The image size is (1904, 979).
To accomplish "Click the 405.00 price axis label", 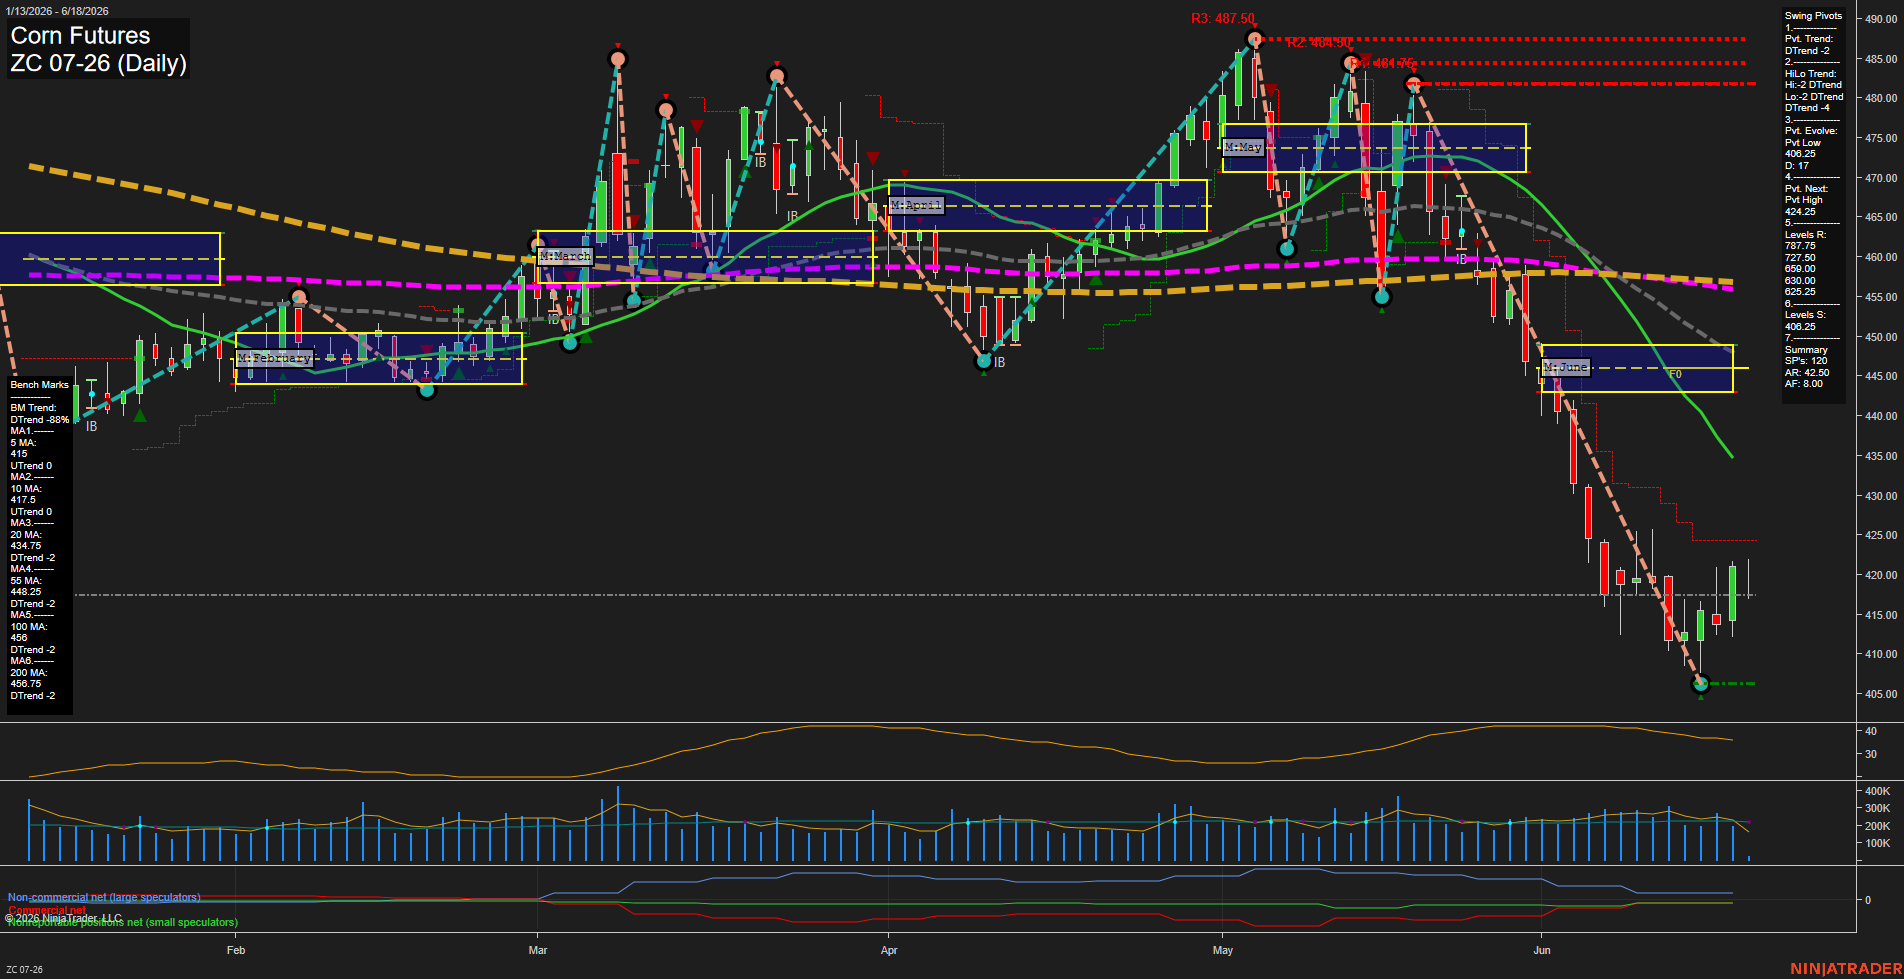I will [x=1881, y=694].
